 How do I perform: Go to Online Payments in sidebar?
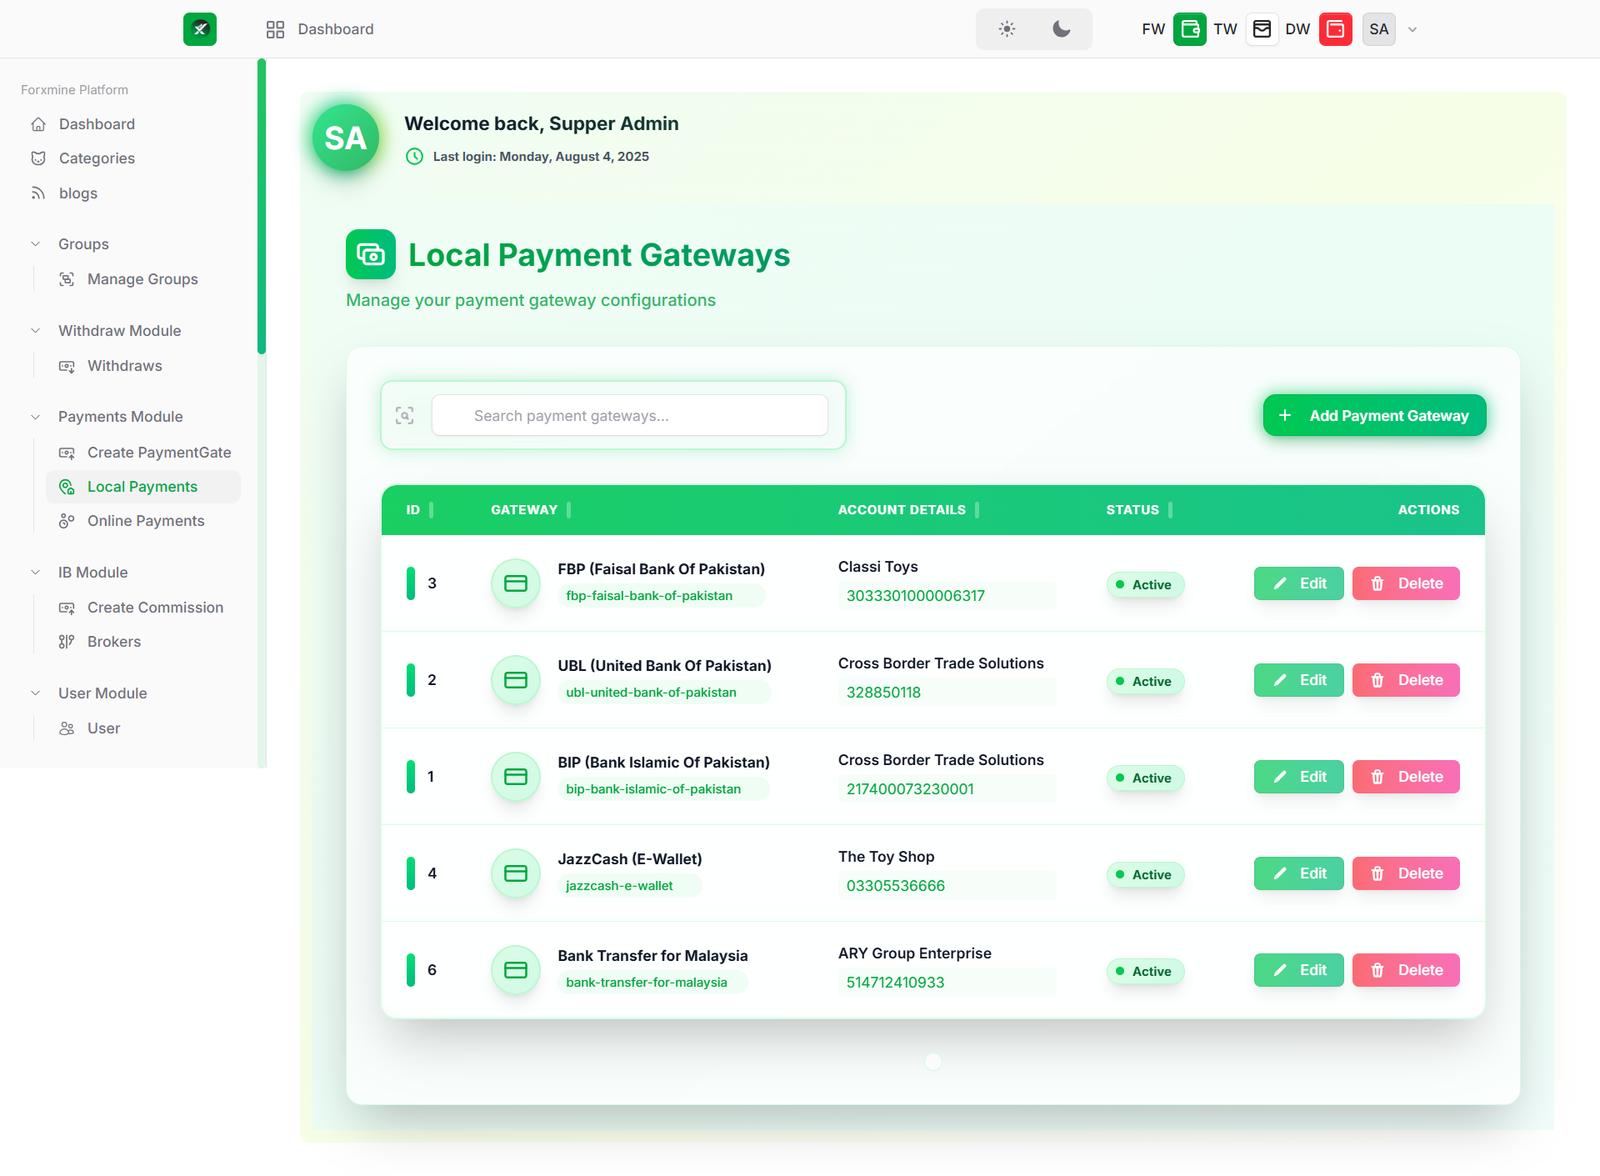click(144, 521)
